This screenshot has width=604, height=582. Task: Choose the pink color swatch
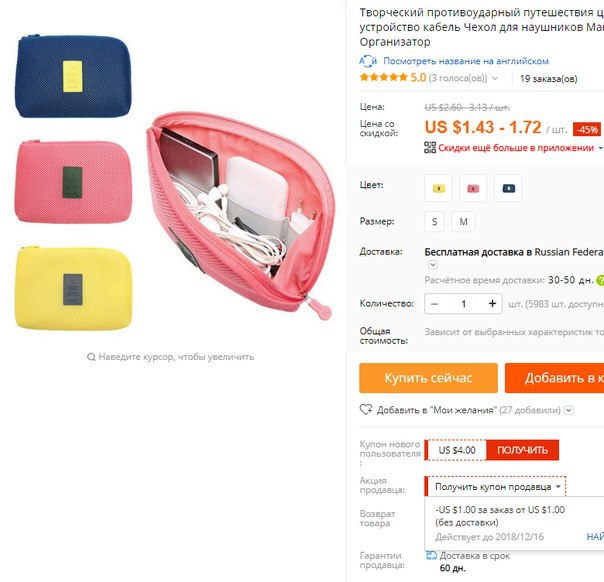pos(473,188)
